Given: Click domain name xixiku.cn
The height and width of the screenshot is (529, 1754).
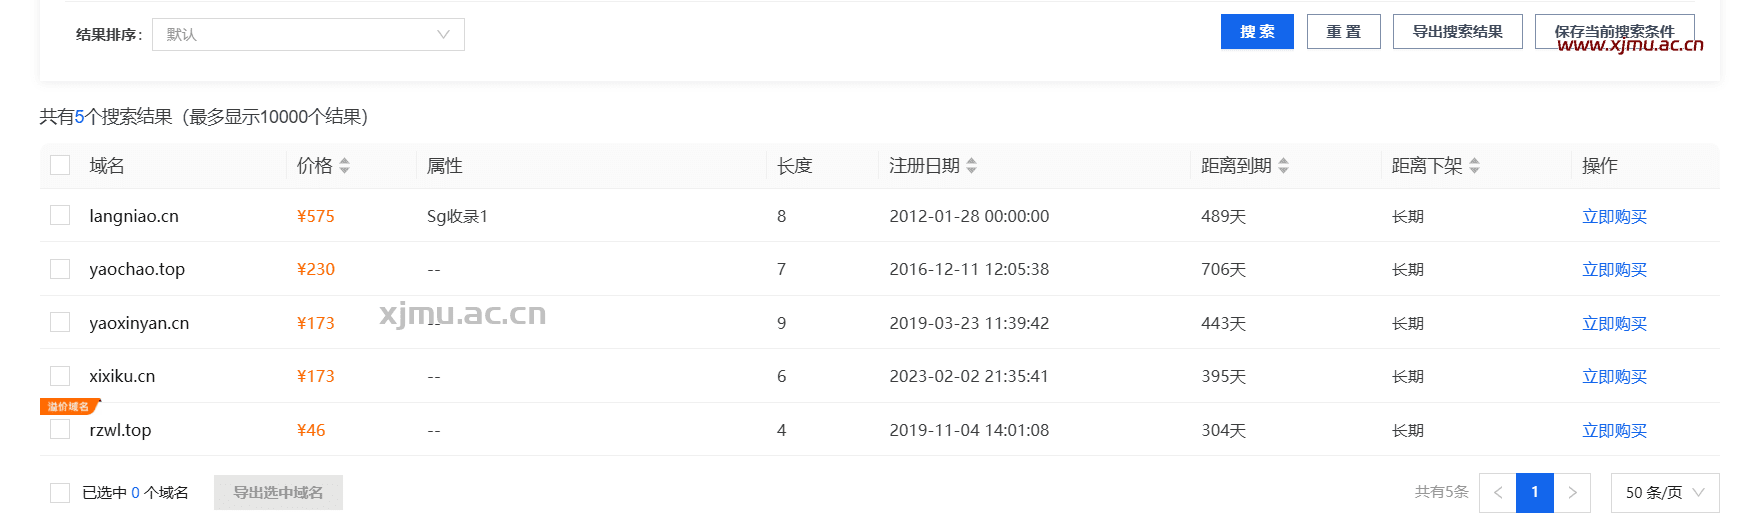Looking at the screenshot, I should point(122,377).
